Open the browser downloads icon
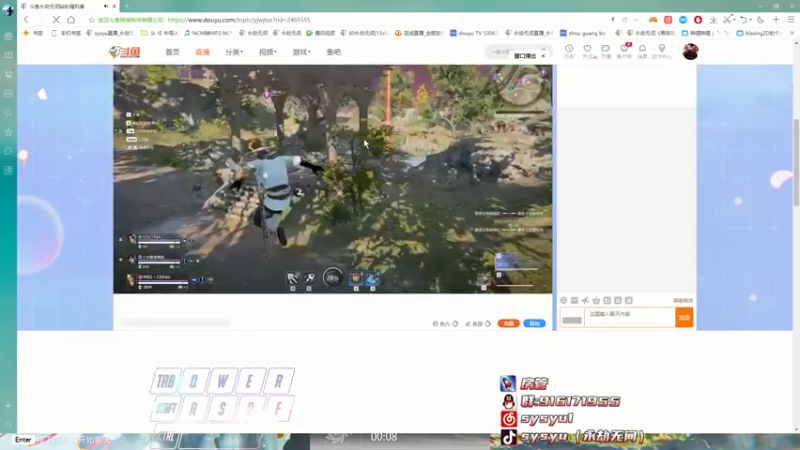Image resolution: width=800 pixels, height=450 pixels. [x=713, y=20]
